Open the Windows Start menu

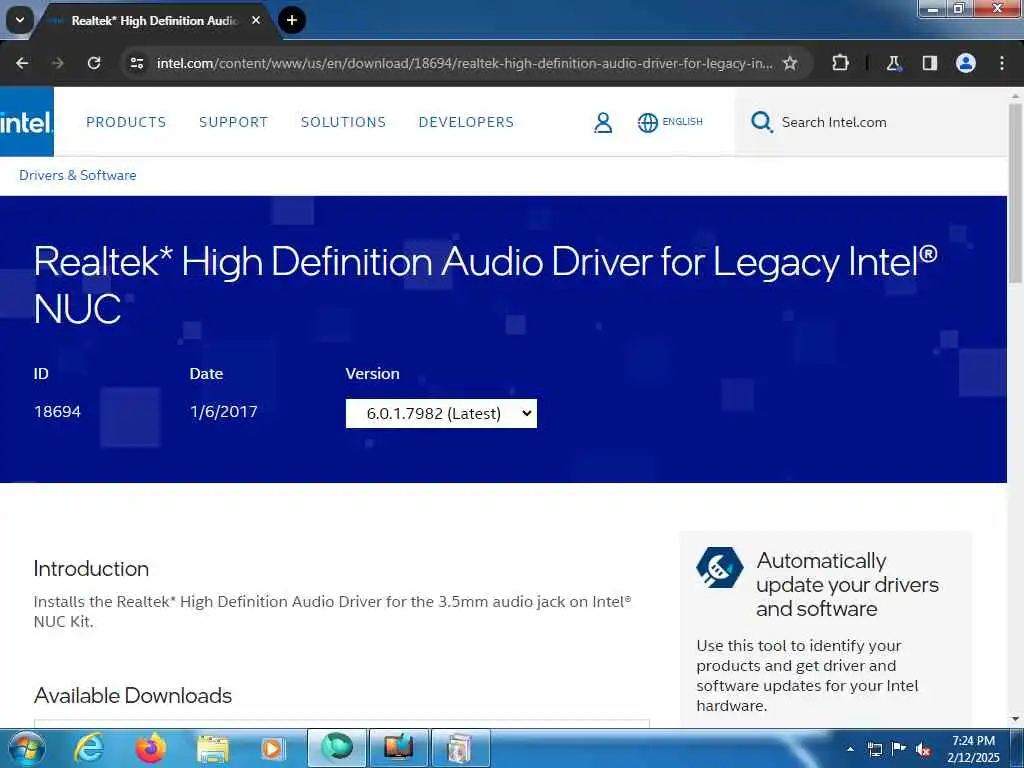tap(27, 748)
